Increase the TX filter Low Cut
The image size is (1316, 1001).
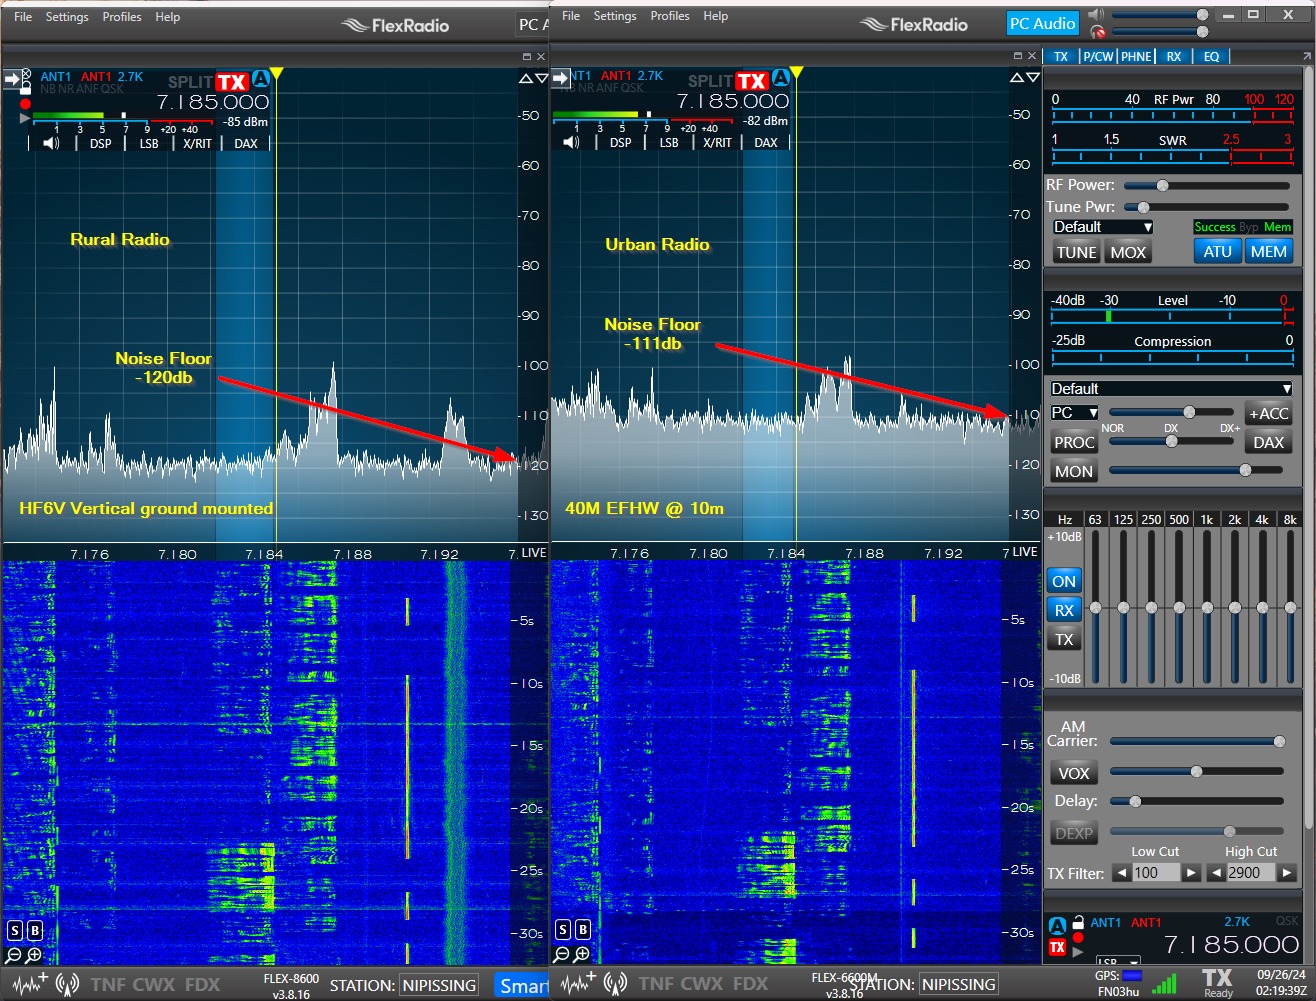(x=1191, y=873)
